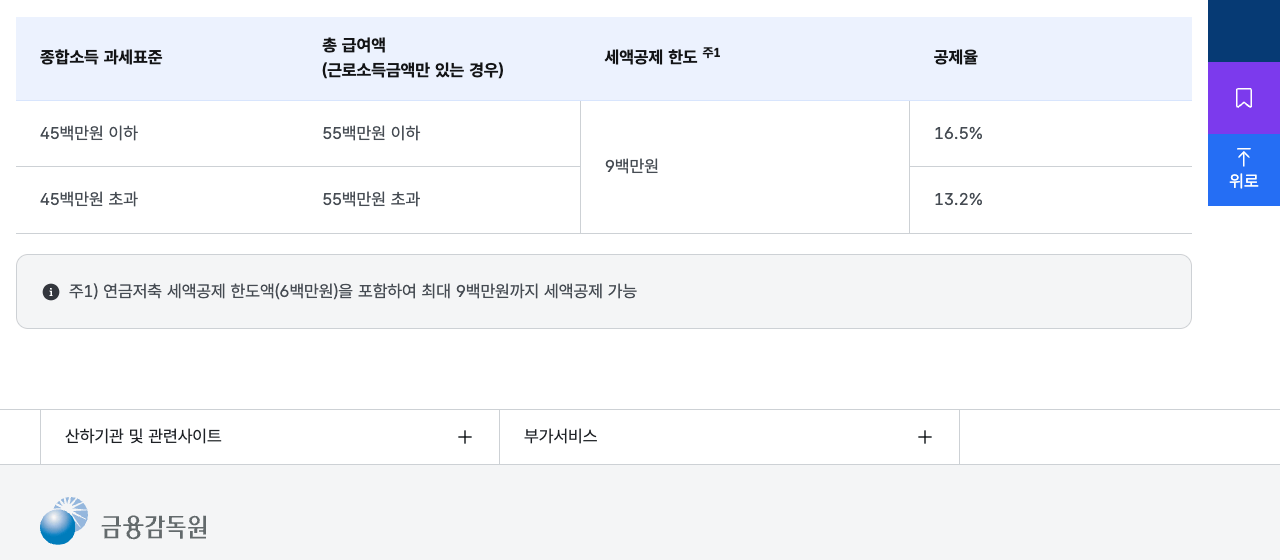Click the 위로 up-arrow button
The height and width of the screenshot is (560, 1280).
pyautogui.click(x=1244, y=170)
